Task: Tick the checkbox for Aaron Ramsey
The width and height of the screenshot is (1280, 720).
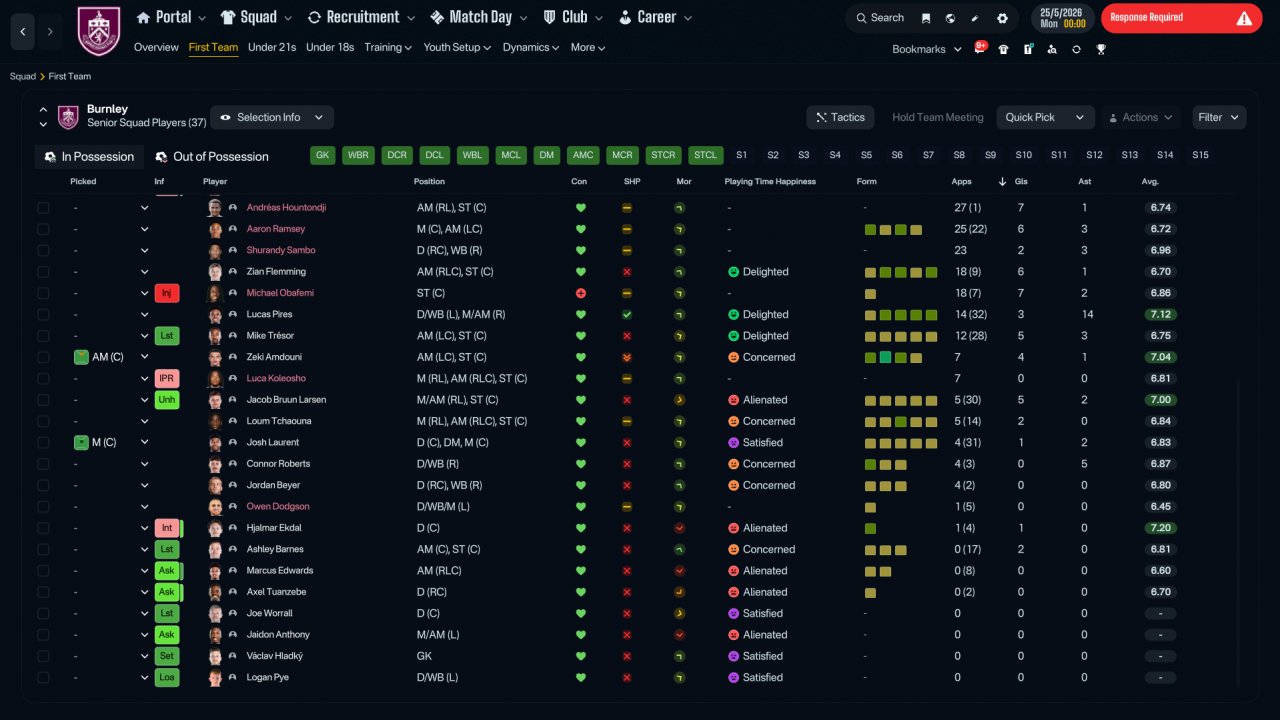Action: pos(43,229)
